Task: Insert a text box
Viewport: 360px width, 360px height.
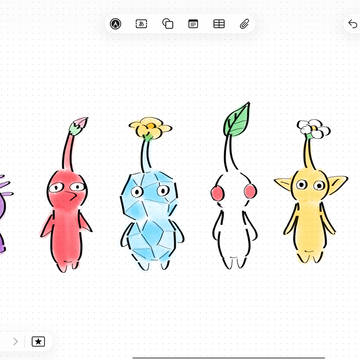Action: point(141,24)
